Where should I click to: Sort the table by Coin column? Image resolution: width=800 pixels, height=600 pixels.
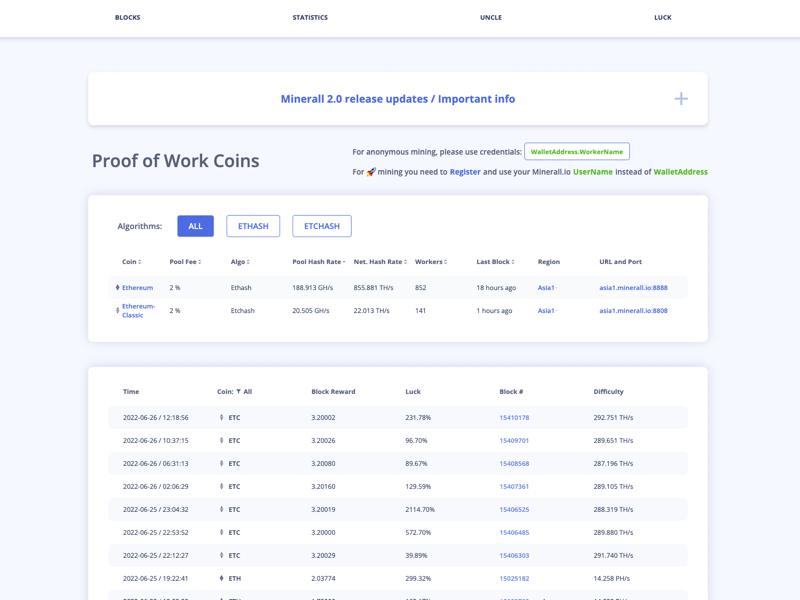[132, 262]
